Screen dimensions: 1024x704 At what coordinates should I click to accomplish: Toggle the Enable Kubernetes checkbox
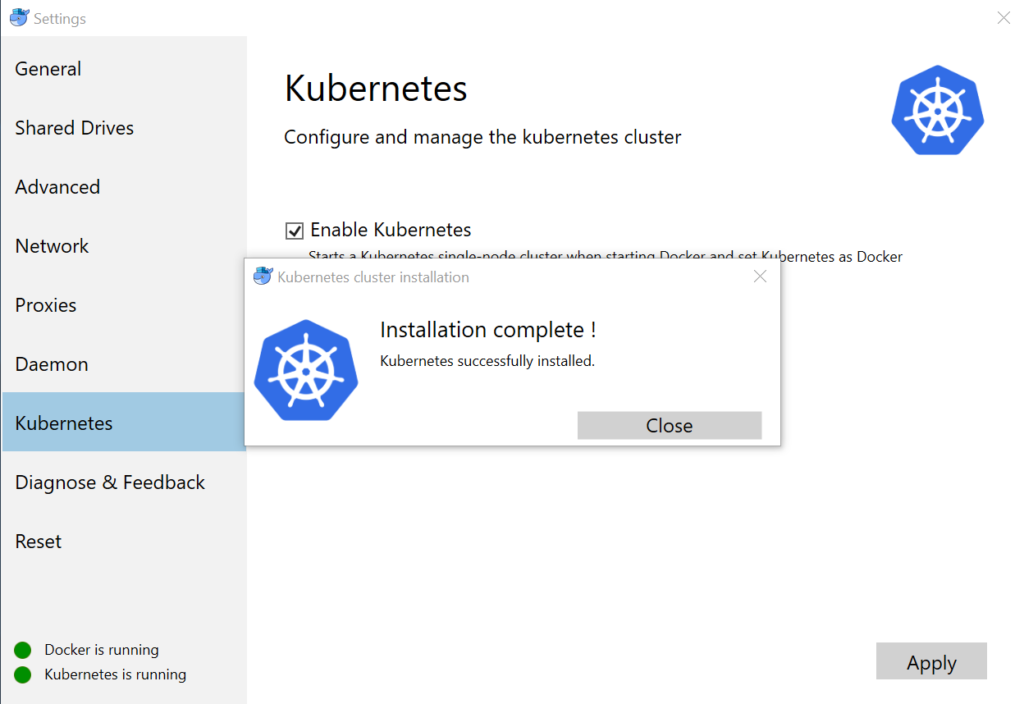(295, 231)
